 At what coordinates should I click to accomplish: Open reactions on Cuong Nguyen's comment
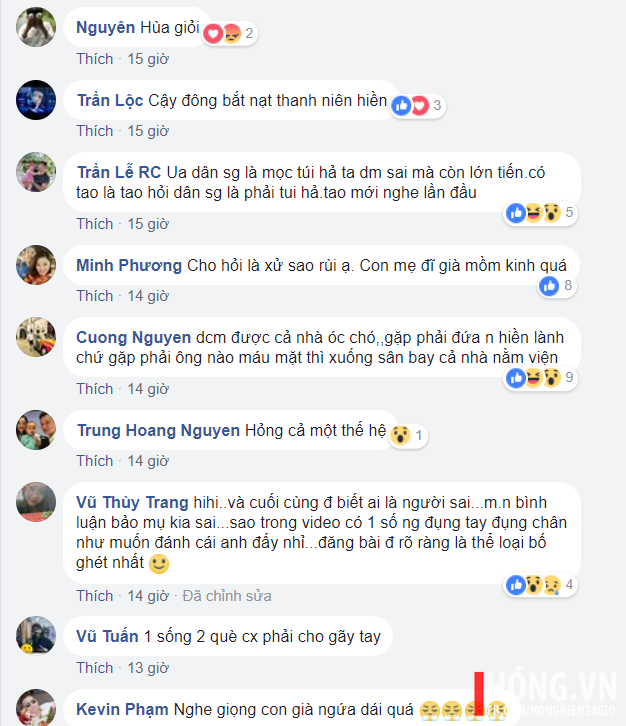[540, 378]
